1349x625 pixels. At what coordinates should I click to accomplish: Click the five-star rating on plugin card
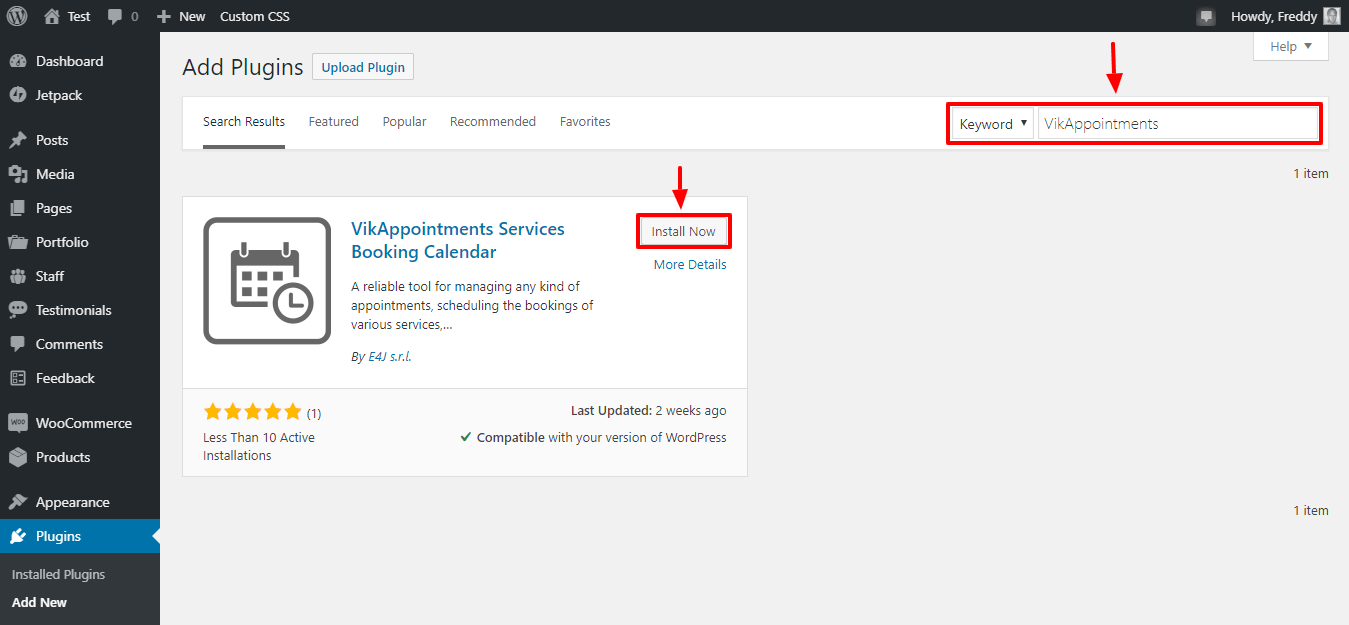click(x=252, y=412)
